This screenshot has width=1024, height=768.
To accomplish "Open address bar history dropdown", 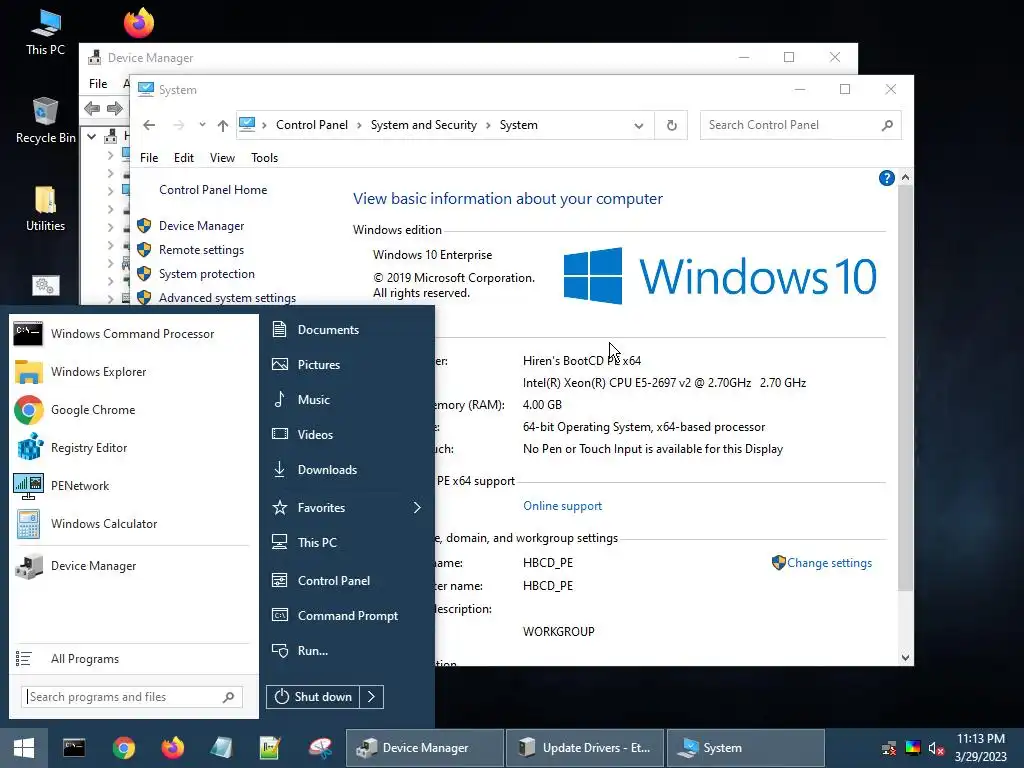I will click(x=639, y=125).
